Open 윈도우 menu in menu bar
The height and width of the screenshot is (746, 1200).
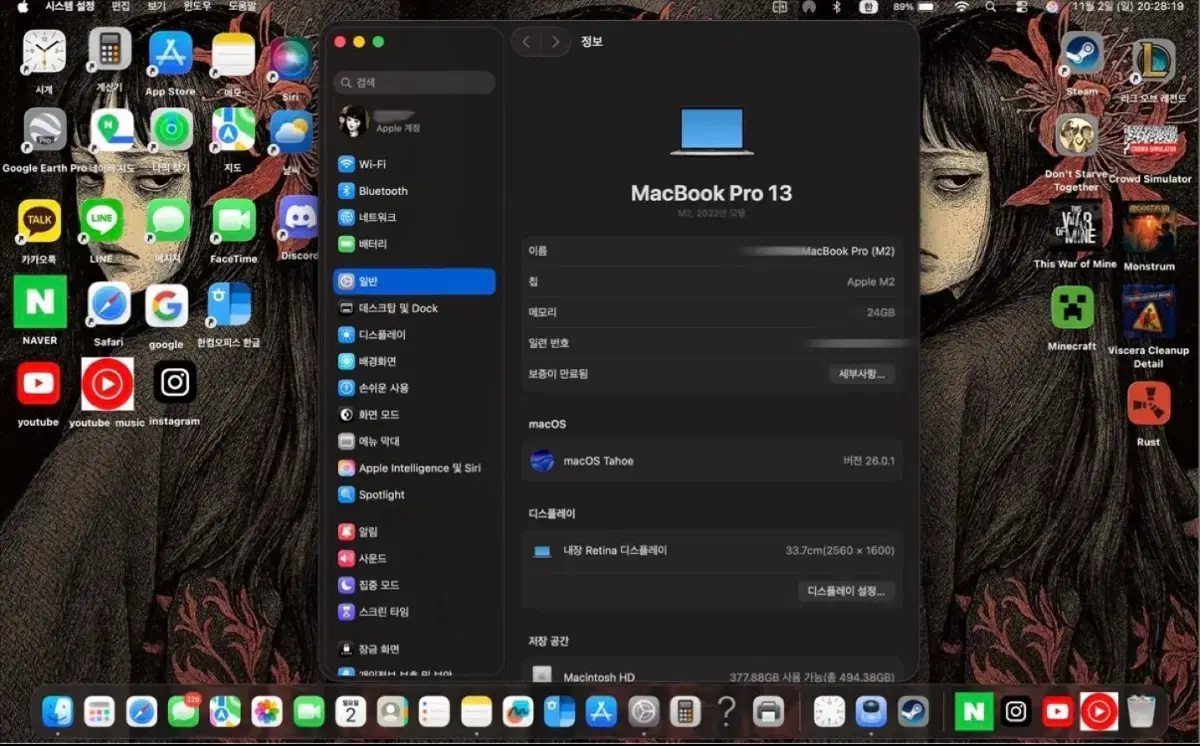click(x=197, y=6)
